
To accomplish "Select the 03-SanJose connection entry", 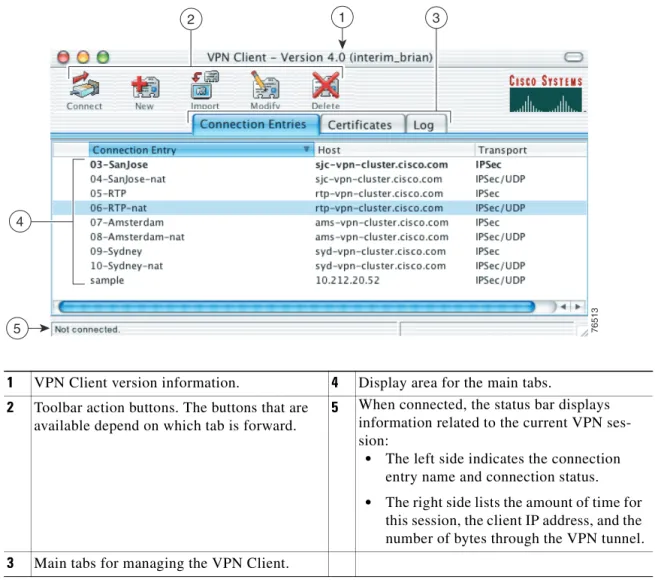I will 319,165.
